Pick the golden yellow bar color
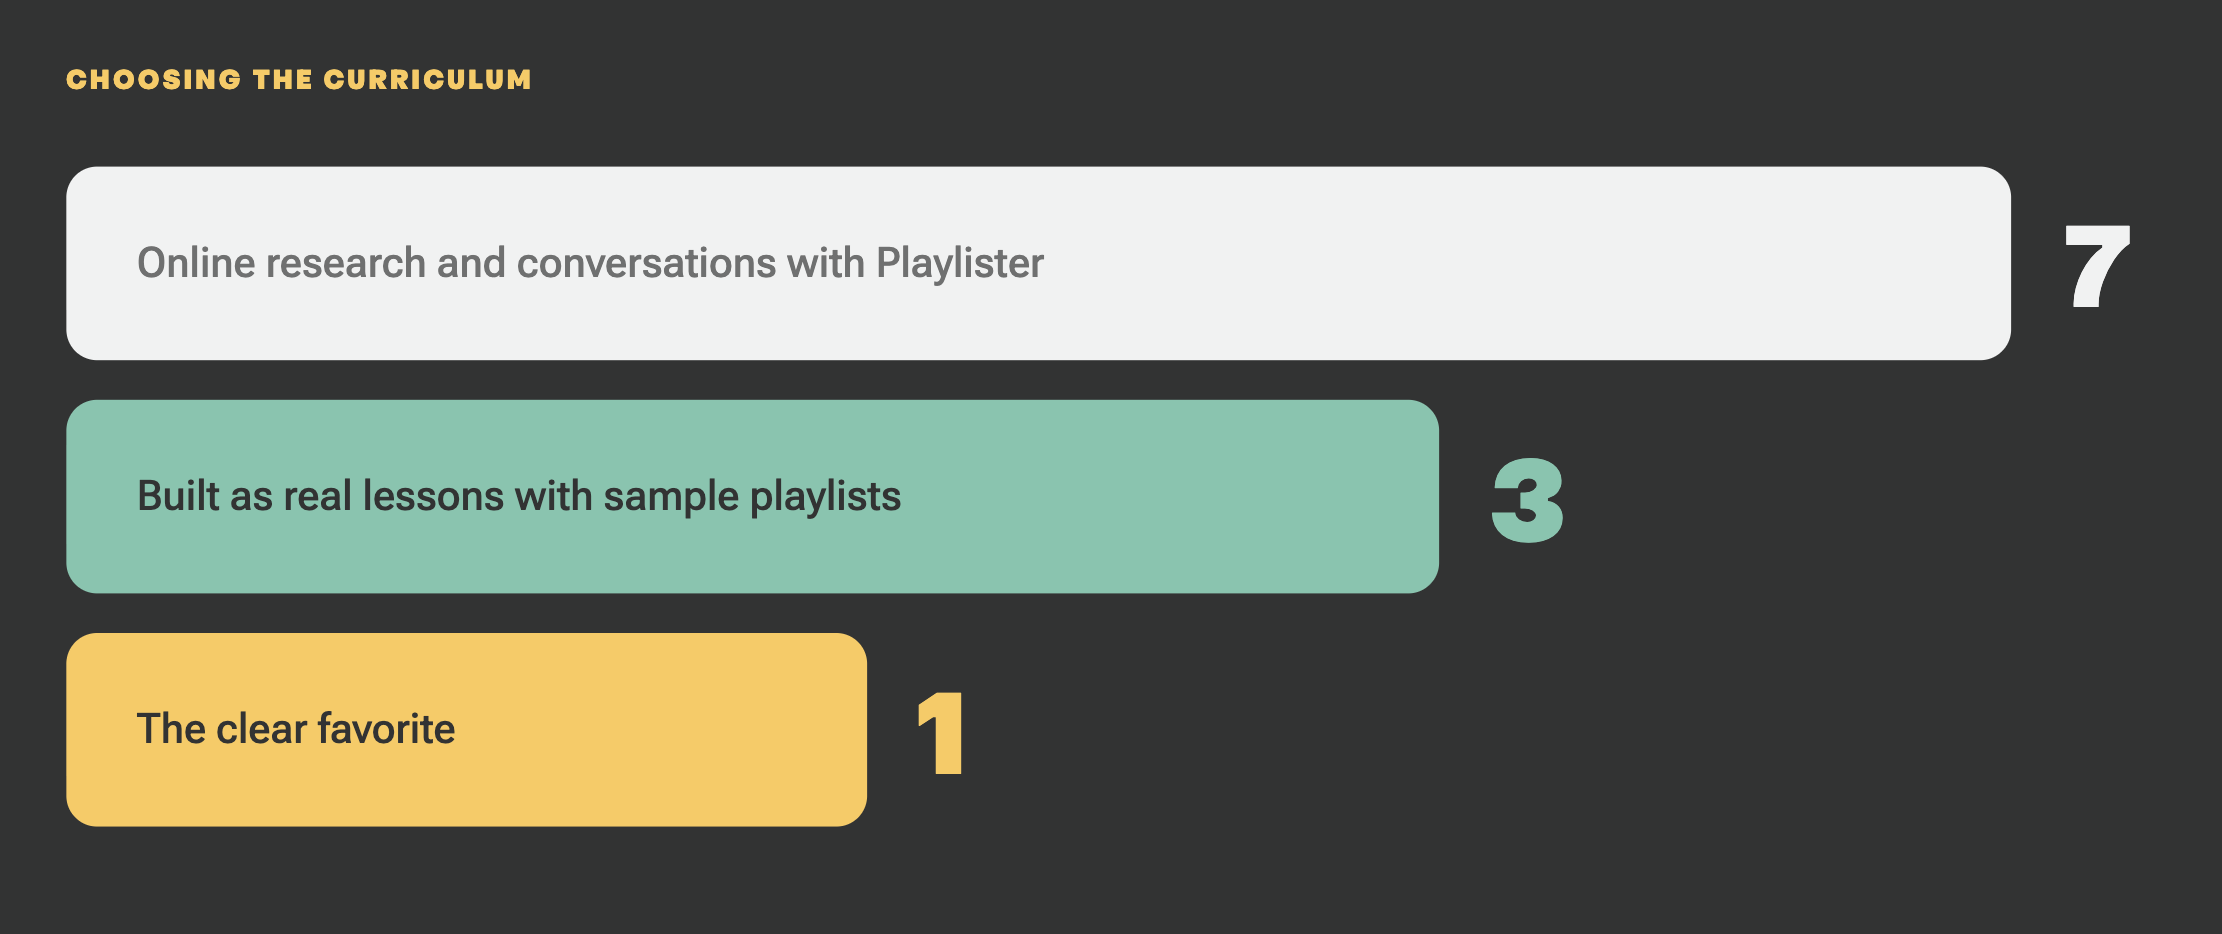The width and height of the screenshot is (2222, 934). 466,729
